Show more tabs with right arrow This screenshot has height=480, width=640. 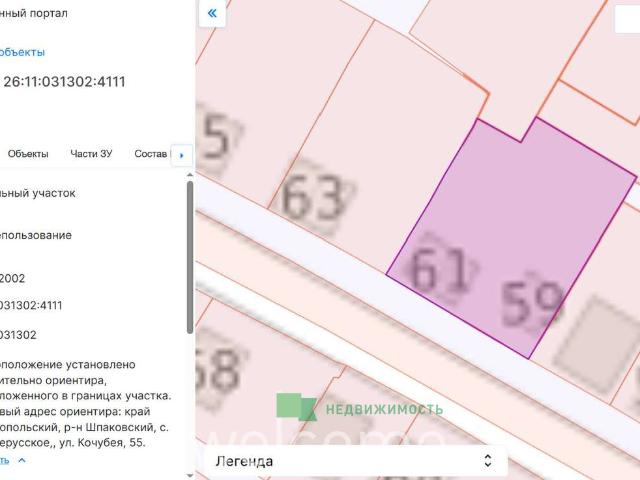(x=182, y=155)
